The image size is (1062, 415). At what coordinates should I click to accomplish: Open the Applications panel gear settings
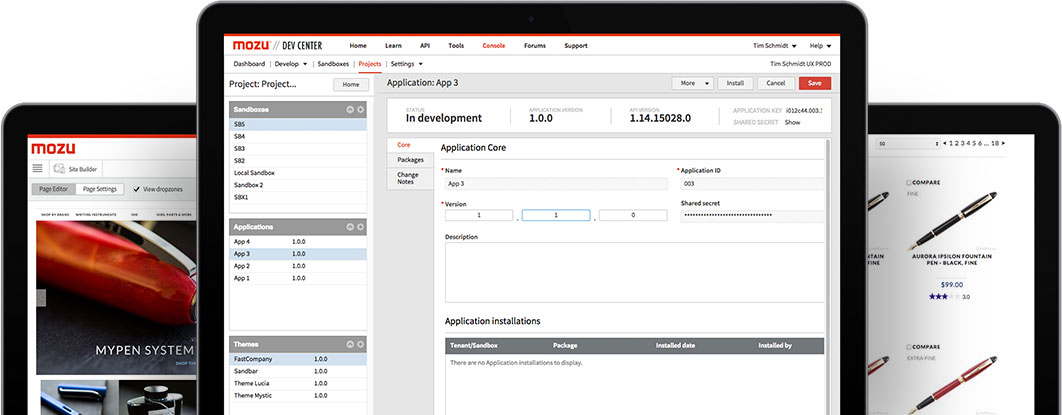click(x=360, y=227)
